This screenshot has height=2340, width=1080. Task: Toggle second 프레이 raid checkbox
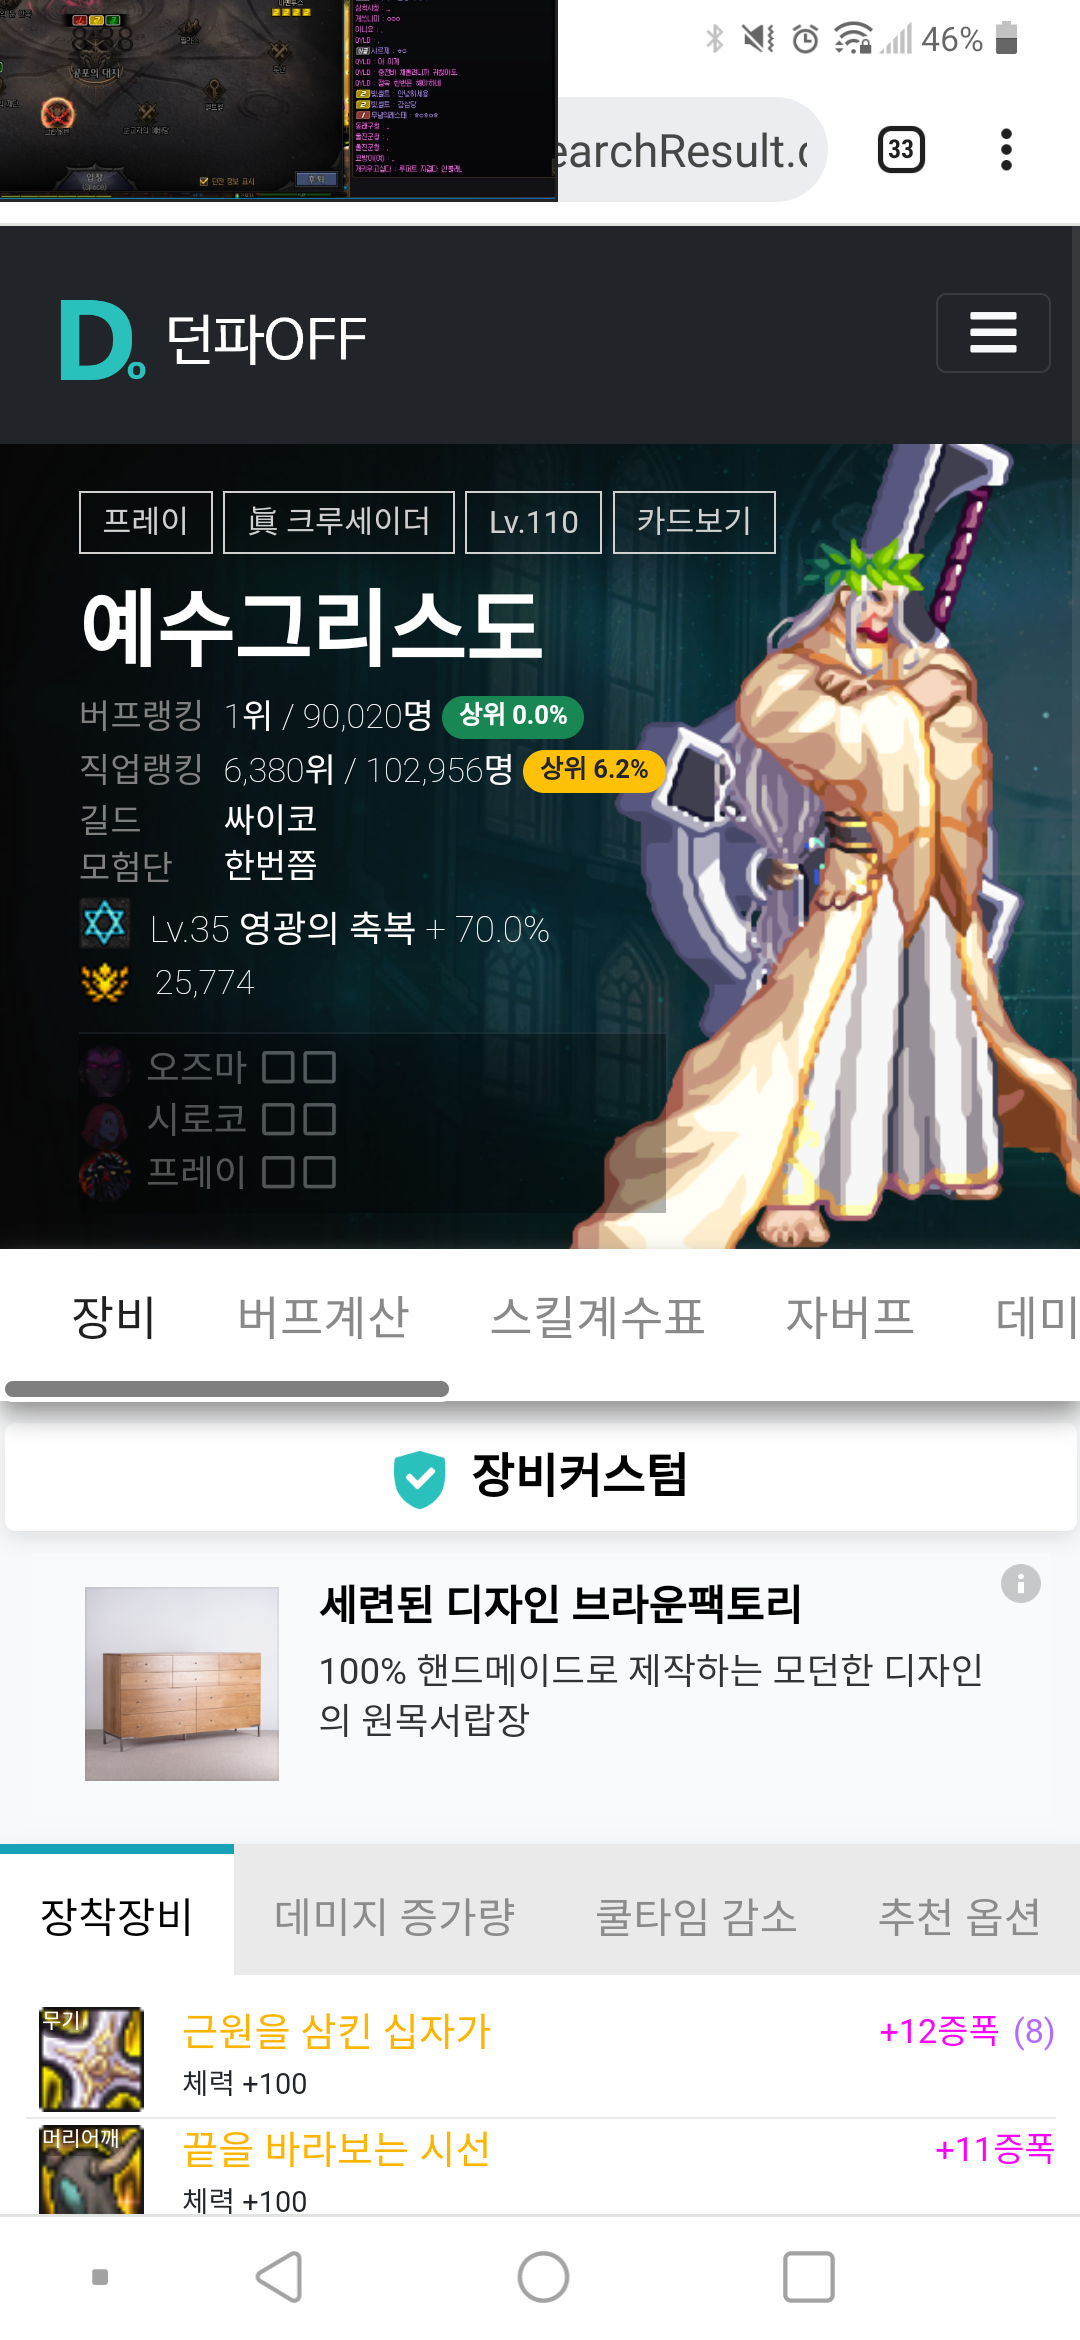click(319, 1172)
